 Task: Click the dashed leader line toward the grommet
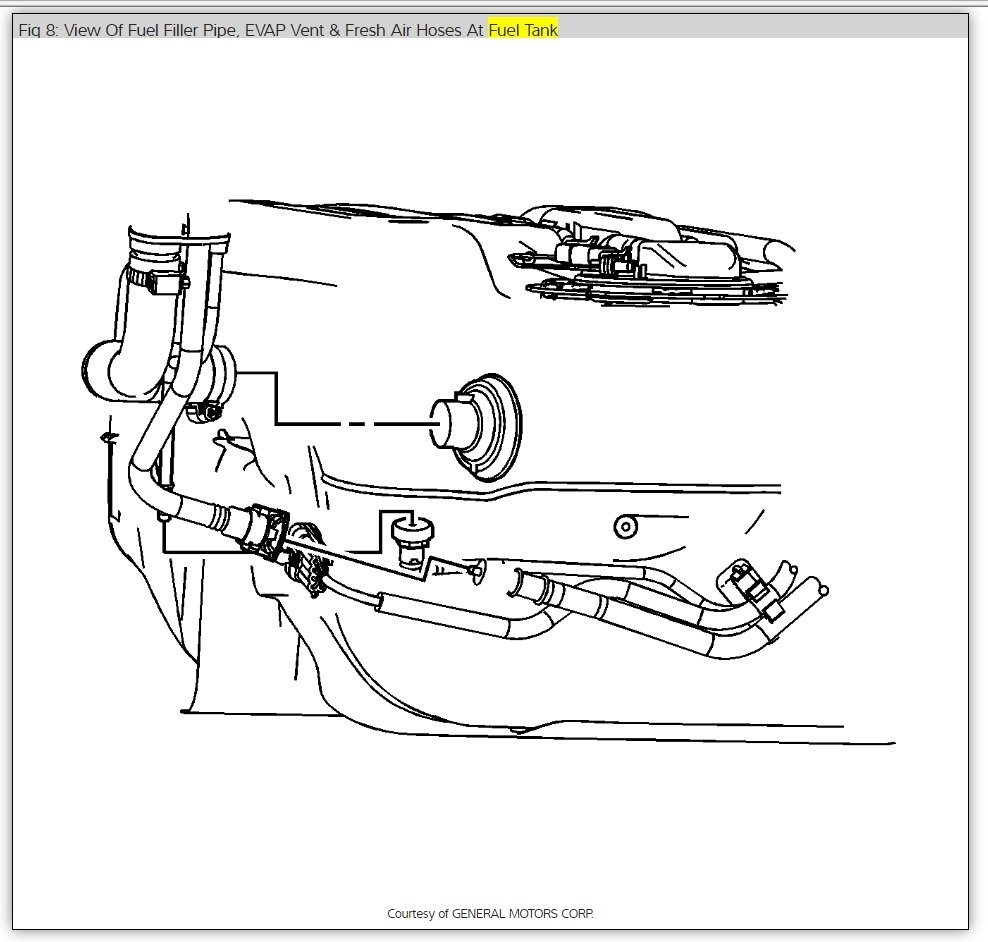[x=357, y=423]
